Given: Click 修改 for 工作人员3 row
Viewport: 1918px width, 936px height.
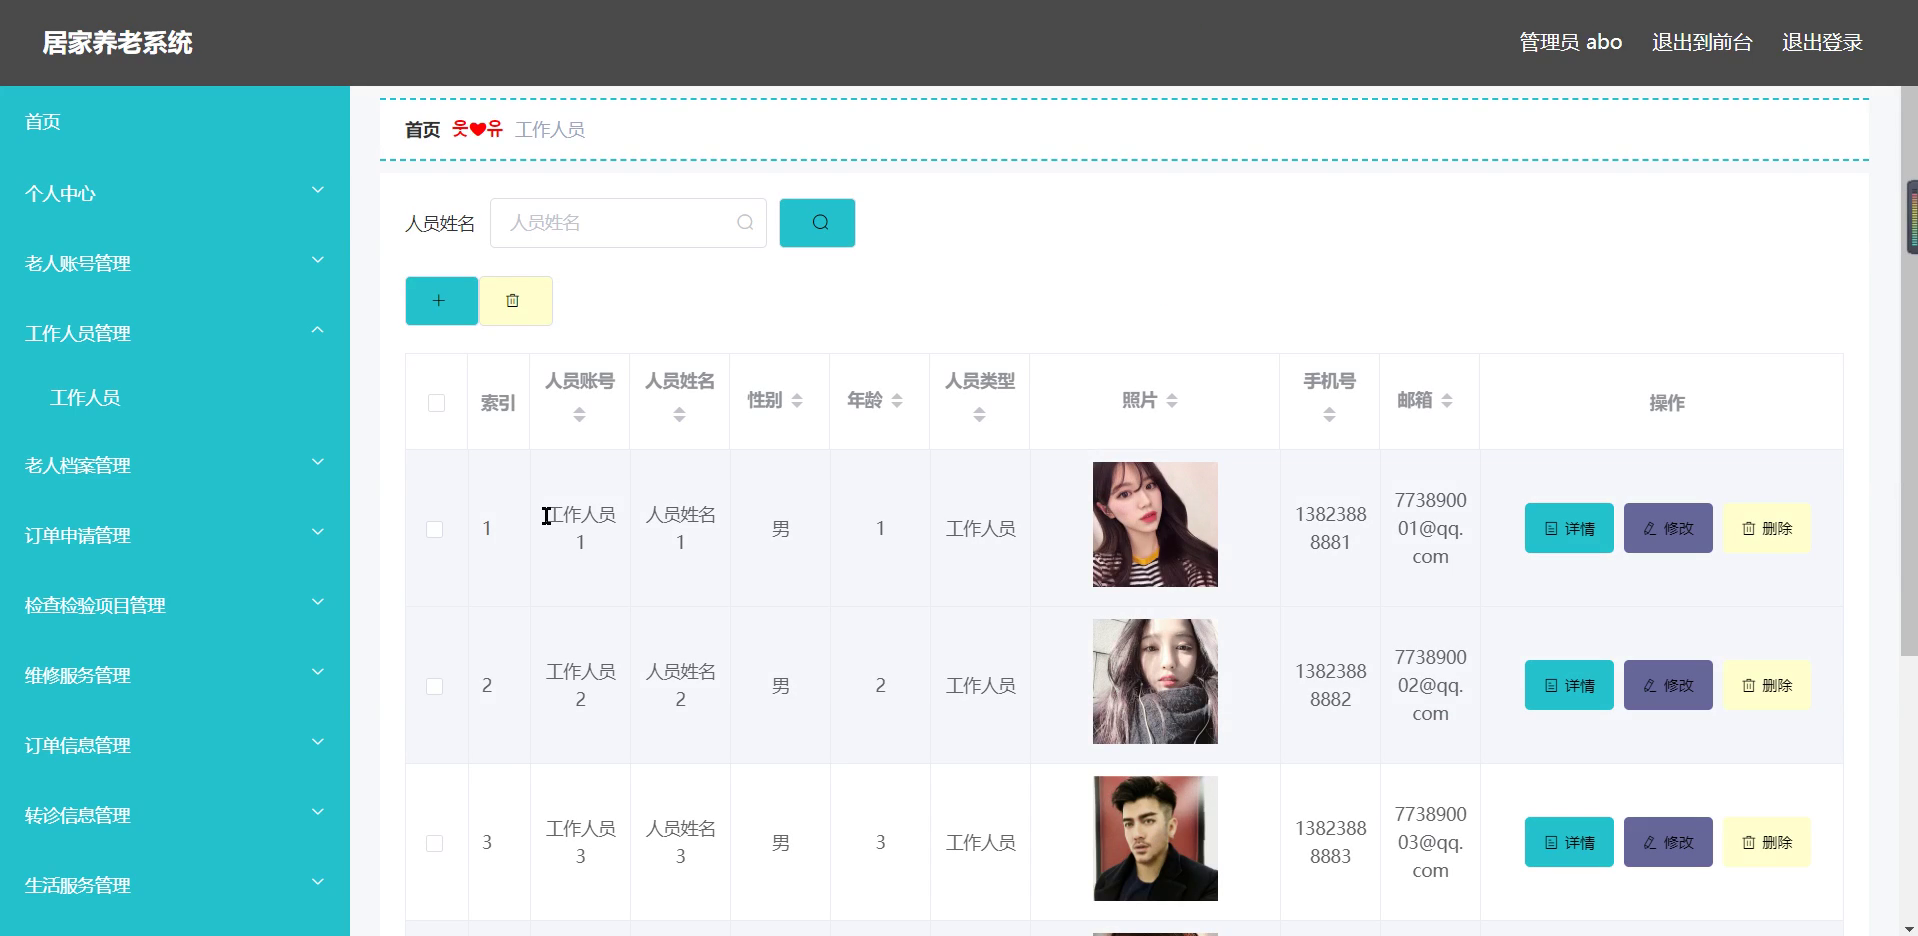Looking at the screenshot, I should tap(1668, 842).
